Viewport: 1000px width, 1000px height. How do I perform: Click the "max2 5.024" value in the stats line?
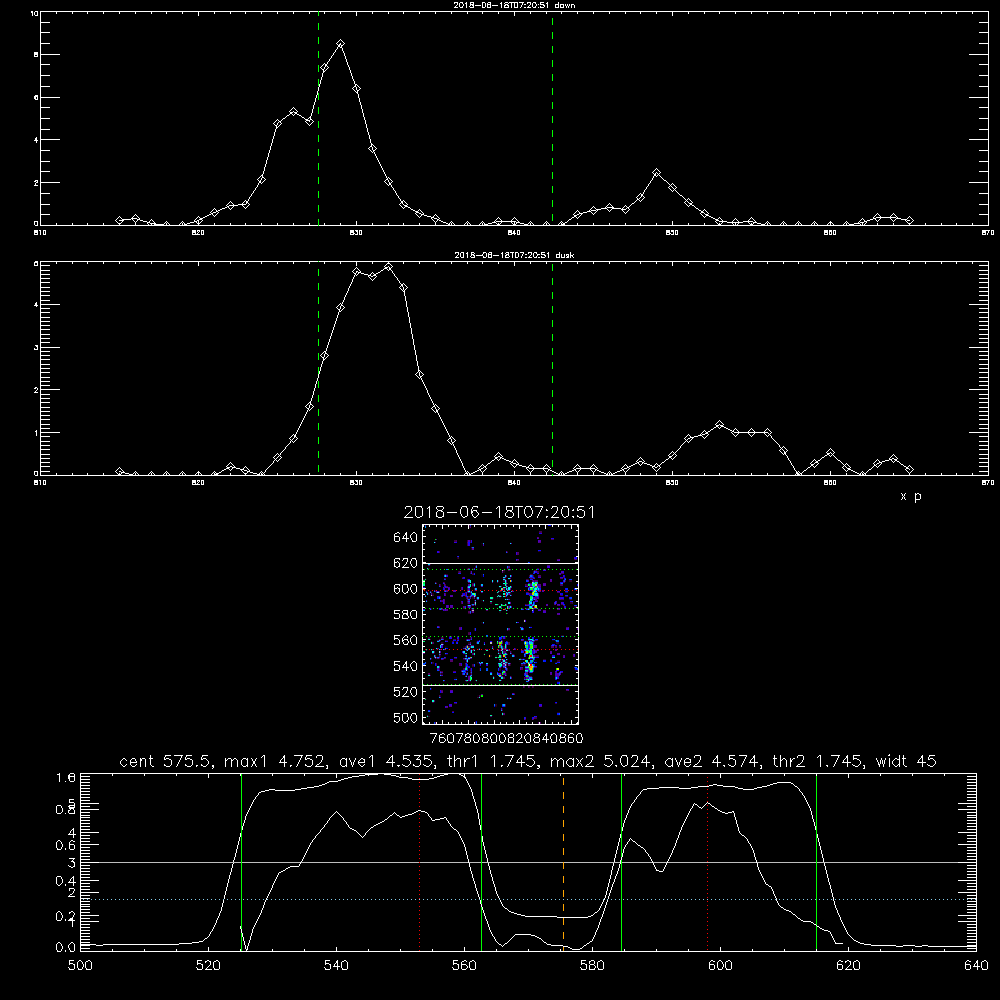[602, 761]
